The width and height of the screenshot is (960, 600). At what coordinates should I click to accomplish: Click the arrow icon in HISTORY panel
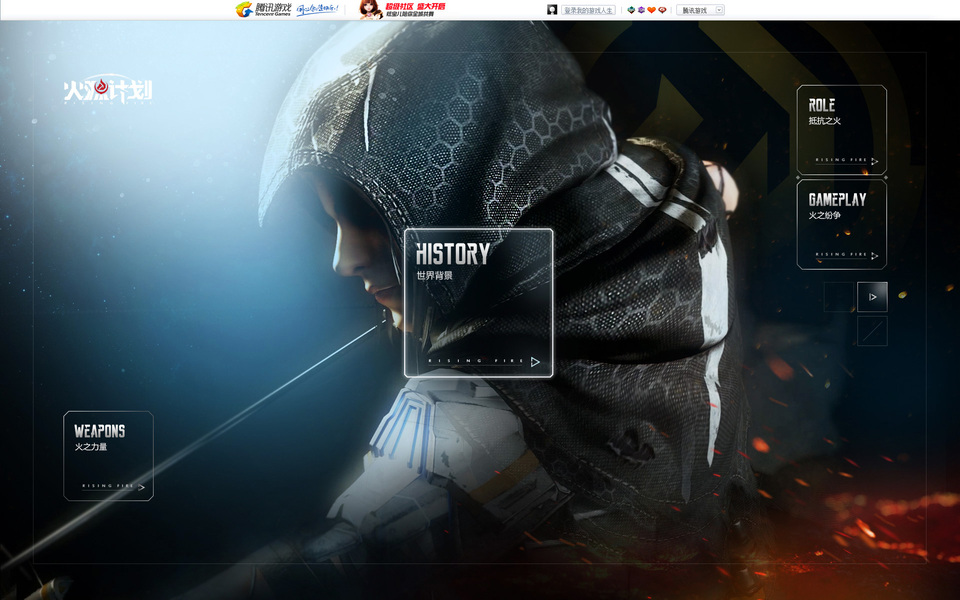coord(535,362)
